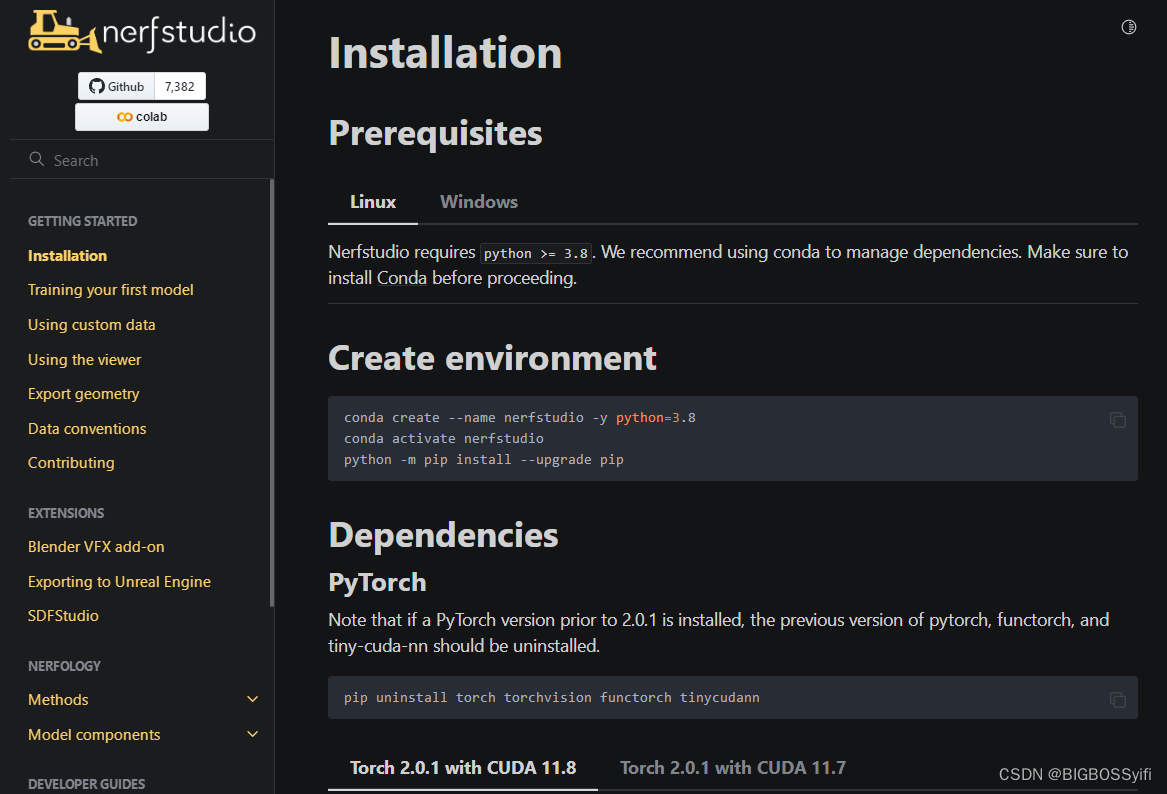The image size is (1167, 794).
Task: Go to the Contributing page
Action: [x=71, y=463]
